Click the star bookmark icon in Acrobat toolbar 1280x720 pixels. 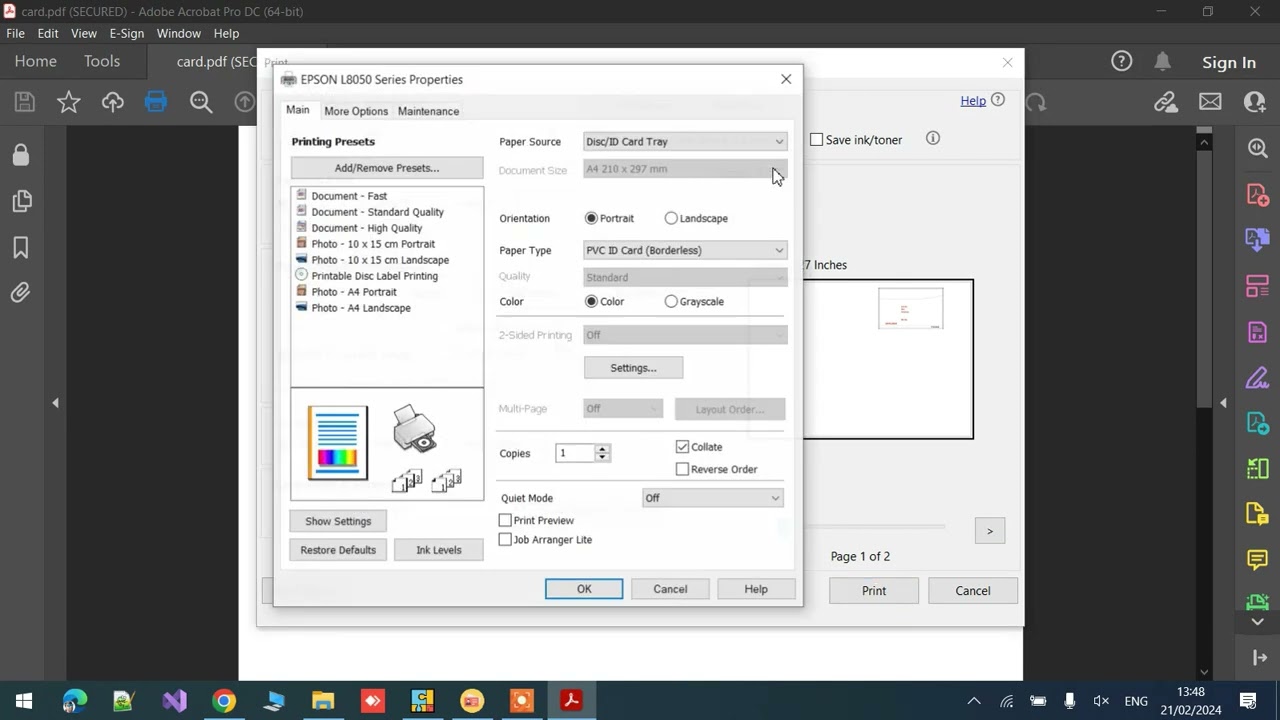[68, 102]
